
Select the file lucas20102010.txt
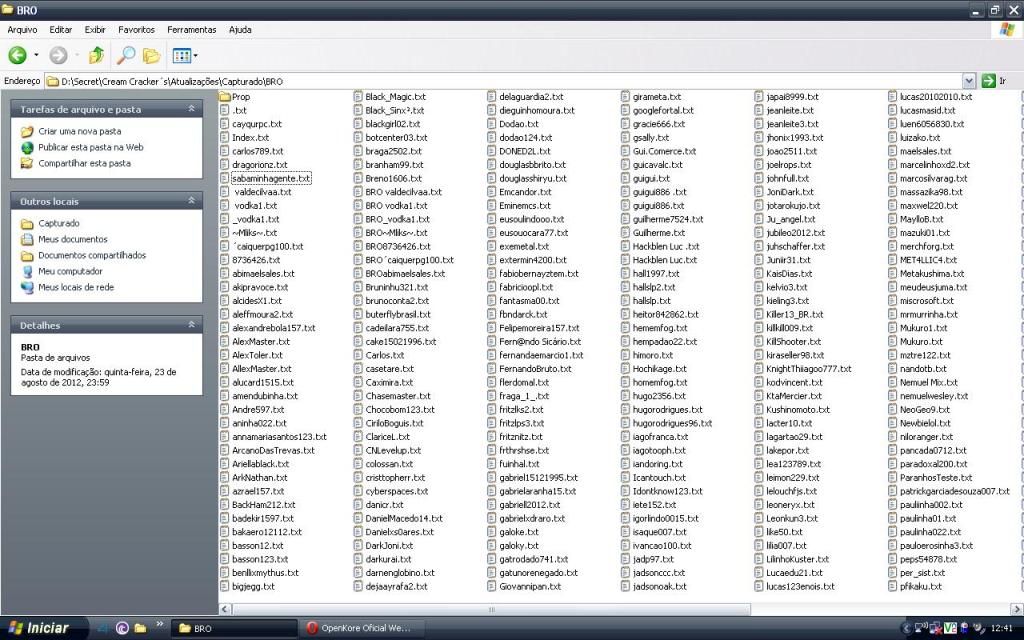pos(935,97)
